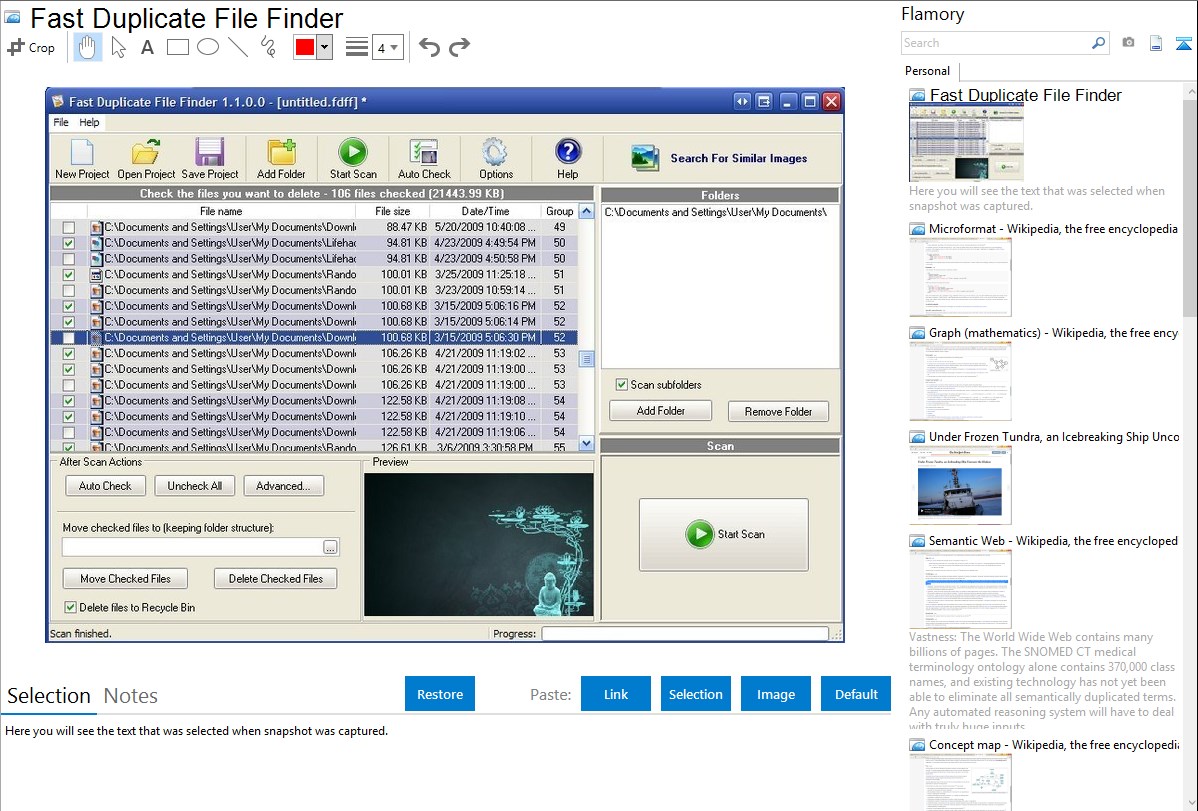1198x811 pixels.
Task: Toggle Delete files to Recycle Bin checkbox
Action: pyautogui.click(x=70, y=608)
